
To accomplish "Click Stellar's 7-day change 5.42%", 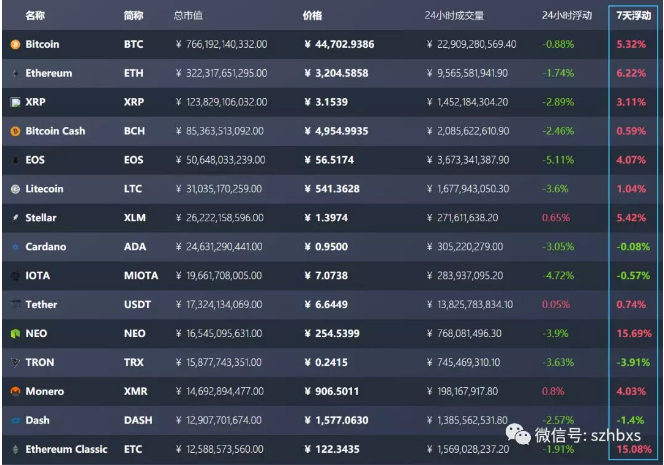I will coord(631,218).
